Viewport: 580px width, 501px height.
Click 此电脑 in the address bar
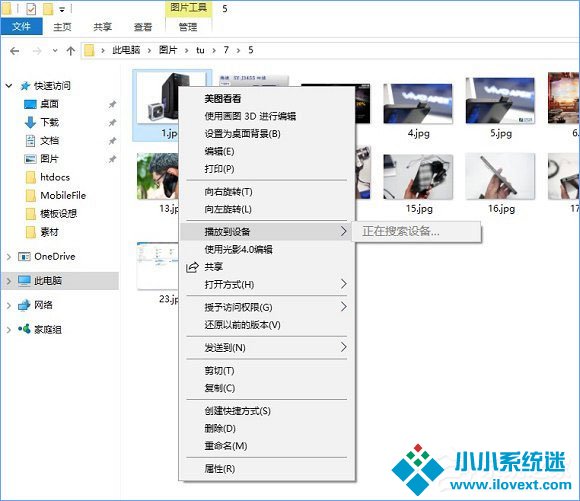click(126, 50)
